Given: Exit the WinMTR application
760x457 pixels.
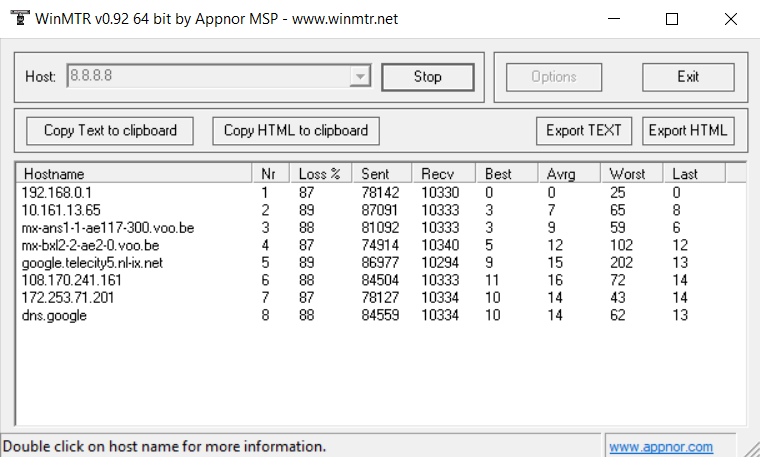Looking at the screenshot, I should [x=688, y=77].
